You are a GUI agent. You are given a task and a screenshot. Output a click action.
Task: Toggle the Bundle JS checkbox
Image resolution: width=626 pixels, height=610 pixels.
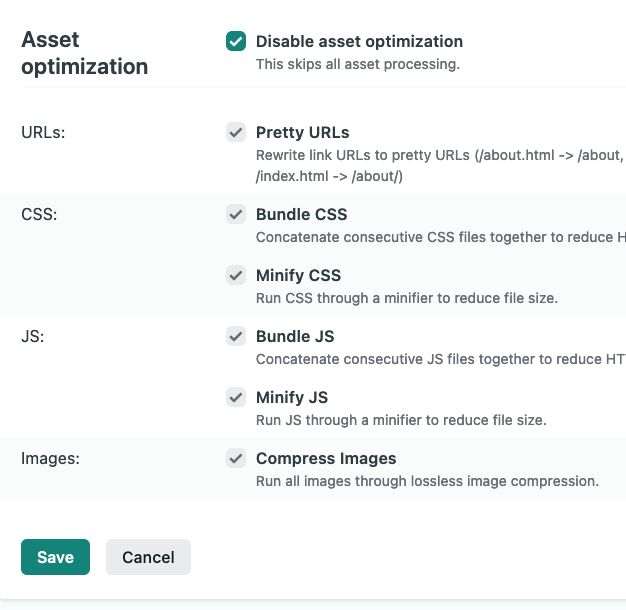[236, 336]
